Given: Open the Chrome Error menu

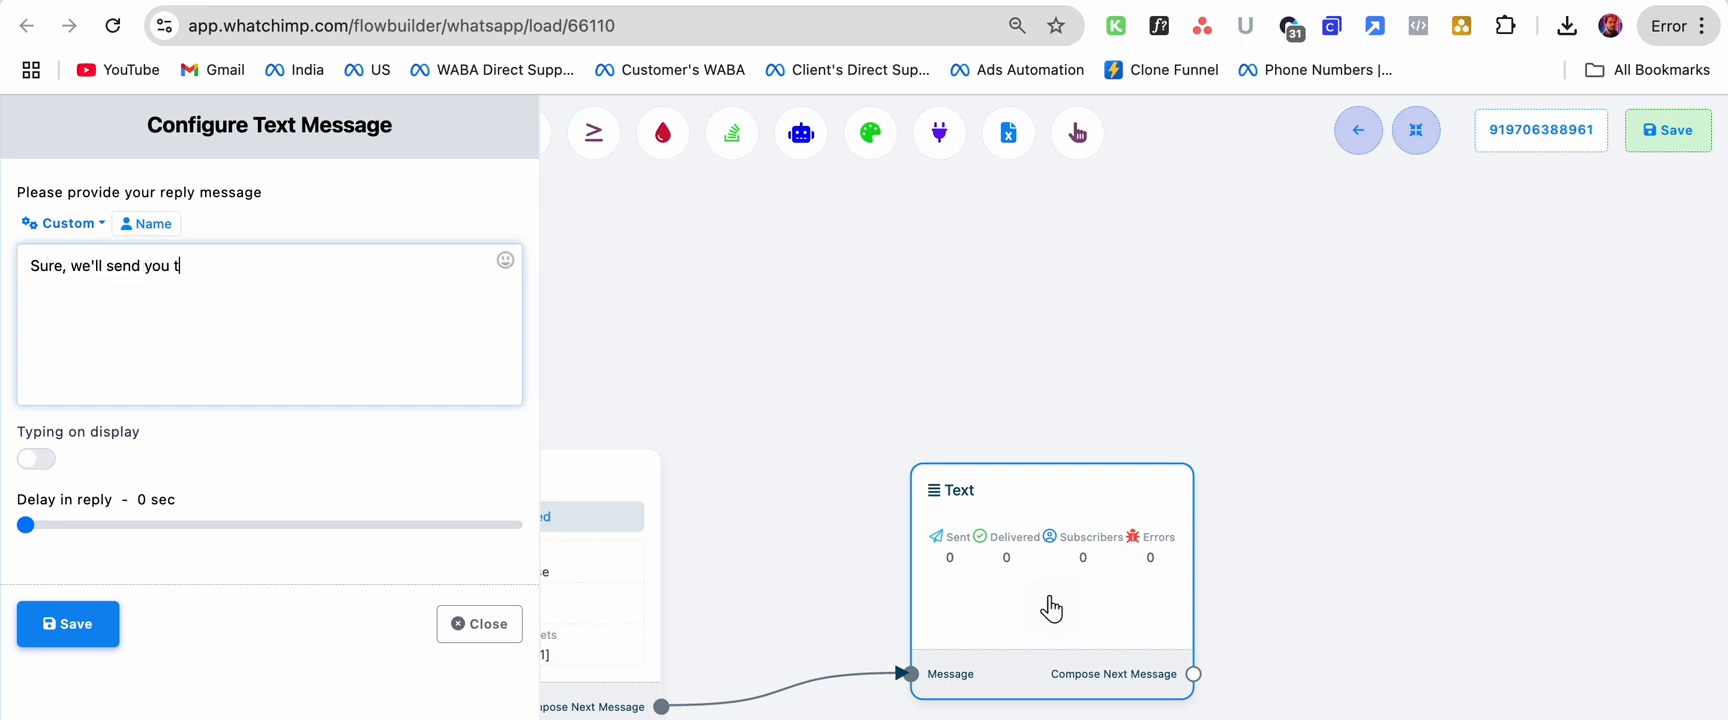Looking at the screenshot, I should pyautogui.click(x=1679, y=26).
